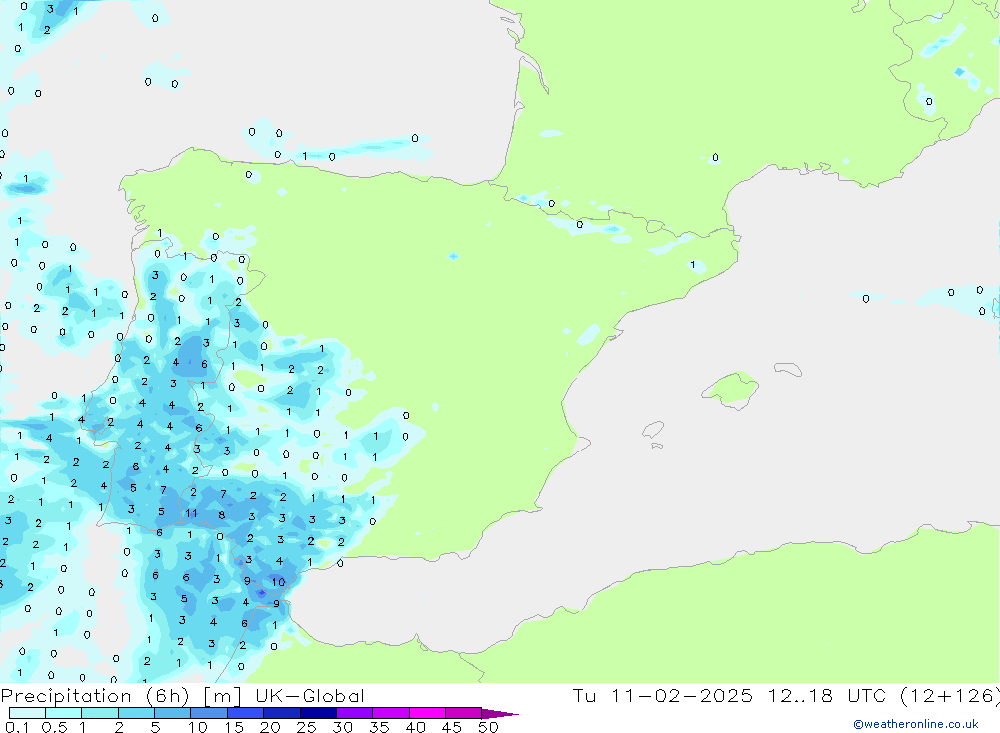This screenshot has height=733, width=1000.
Task: Pick the 10–15 legend color swatch
Action: pyautogui.click(x=209, y=713)
